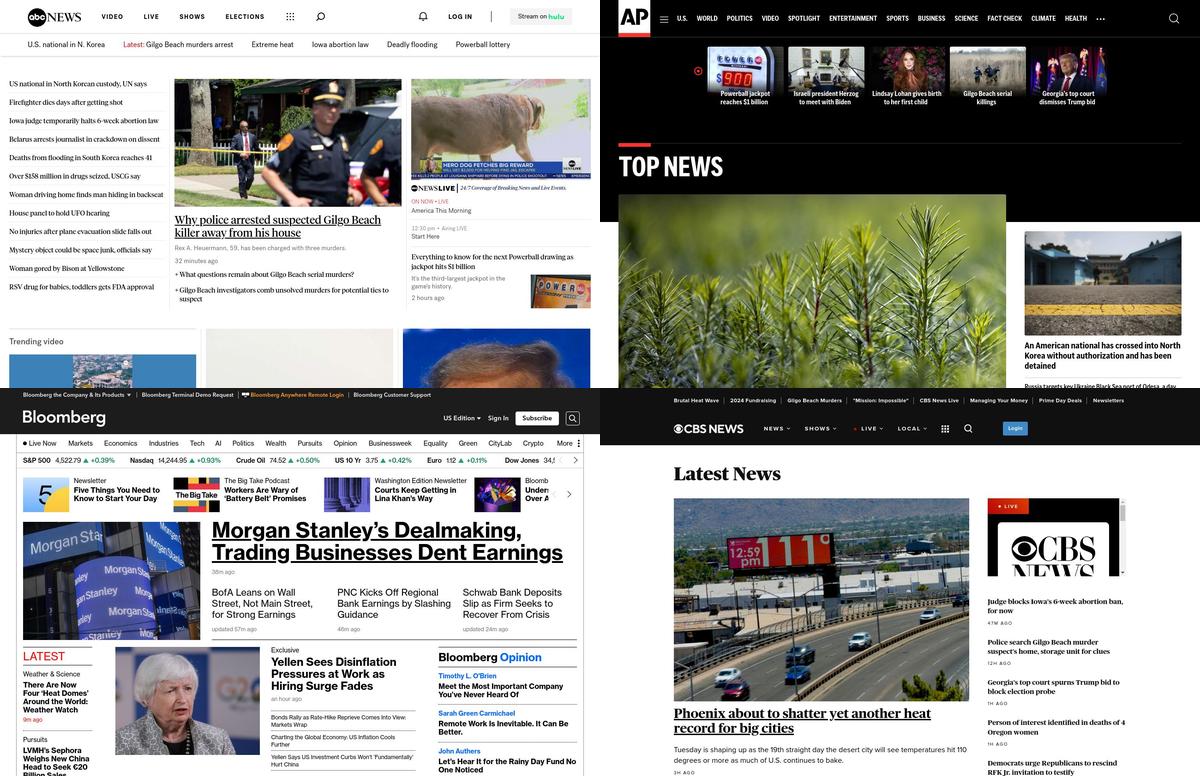Open the CBS News apps grid icon
The width and height of the screenshot is (1200, 776).
click(945, 428)
